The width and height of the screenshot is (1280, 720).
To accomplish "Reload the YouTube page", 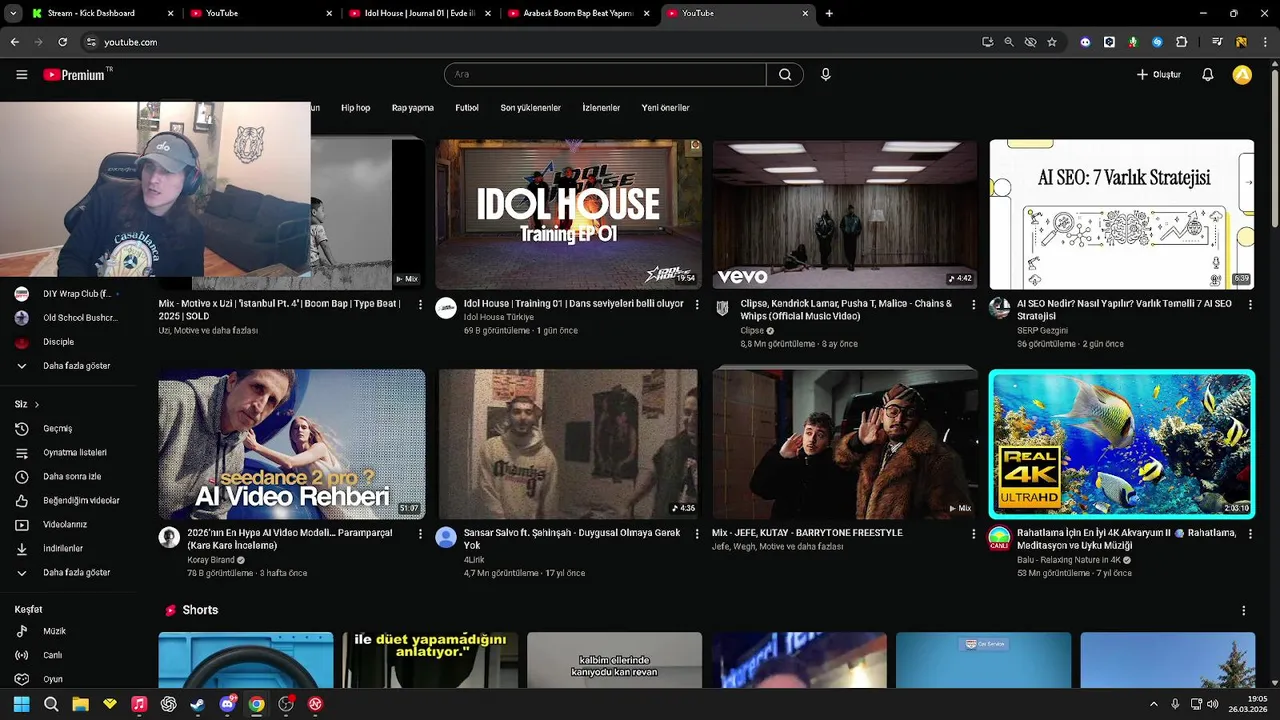I will pos(62,42).
